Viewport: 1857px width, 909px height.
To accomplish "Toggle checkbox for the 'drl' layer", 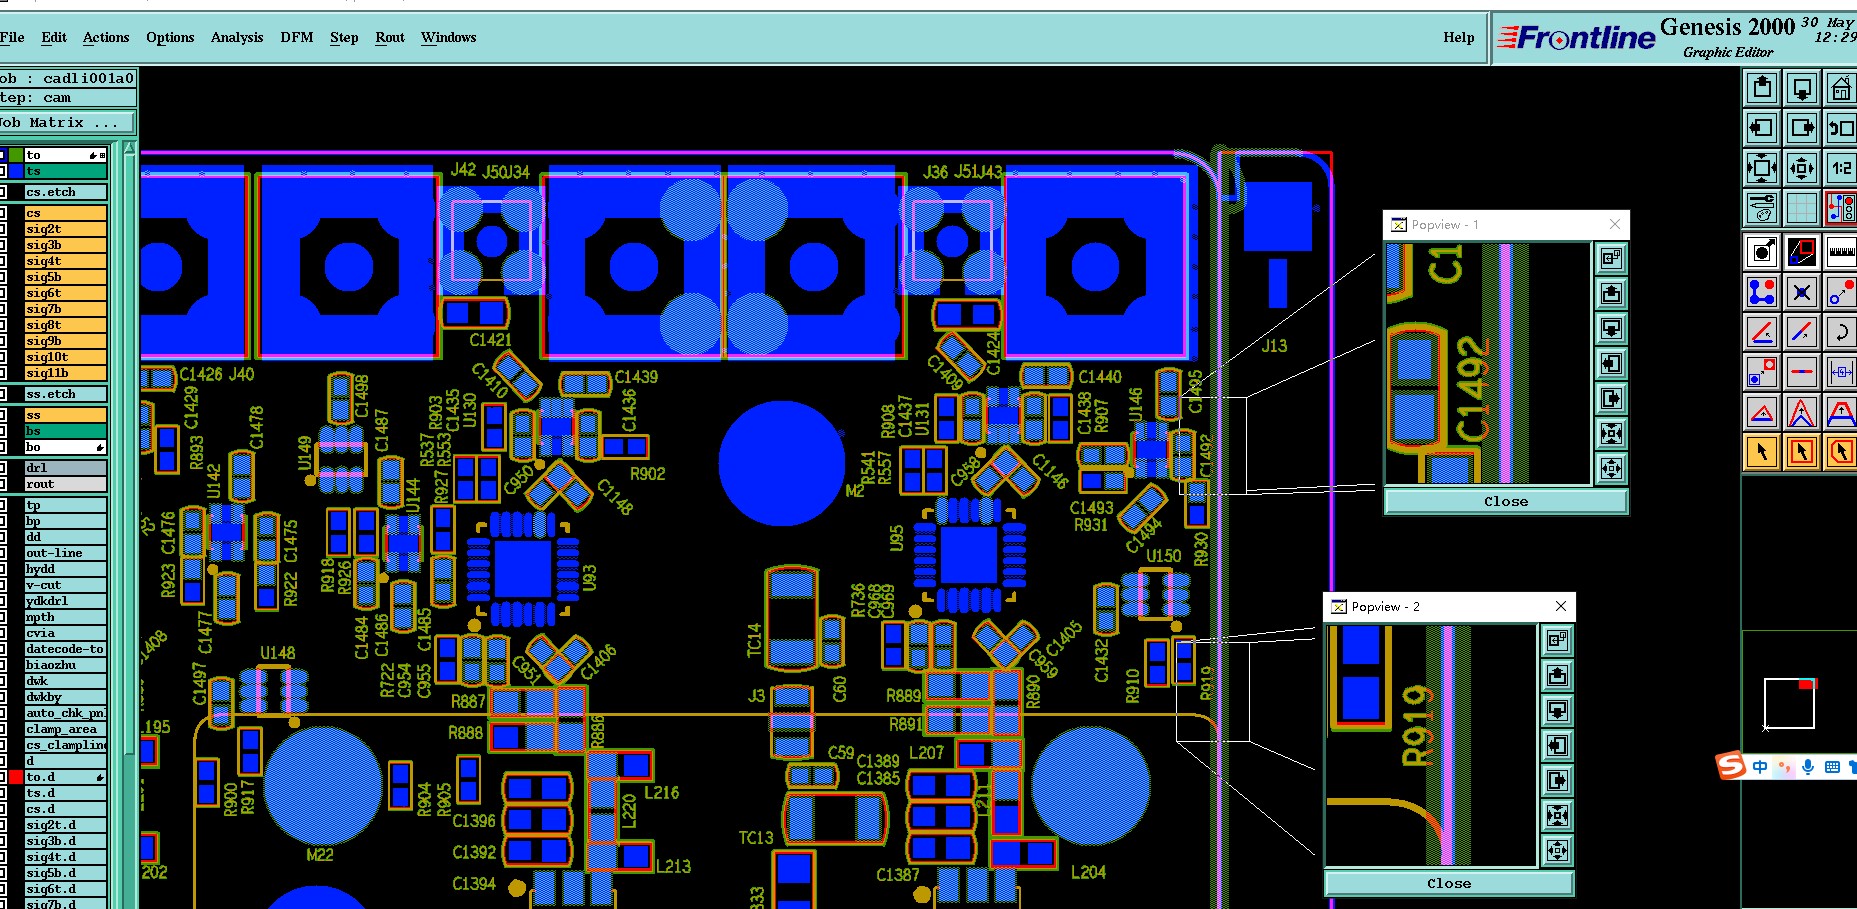I will (x=3, y=468).
